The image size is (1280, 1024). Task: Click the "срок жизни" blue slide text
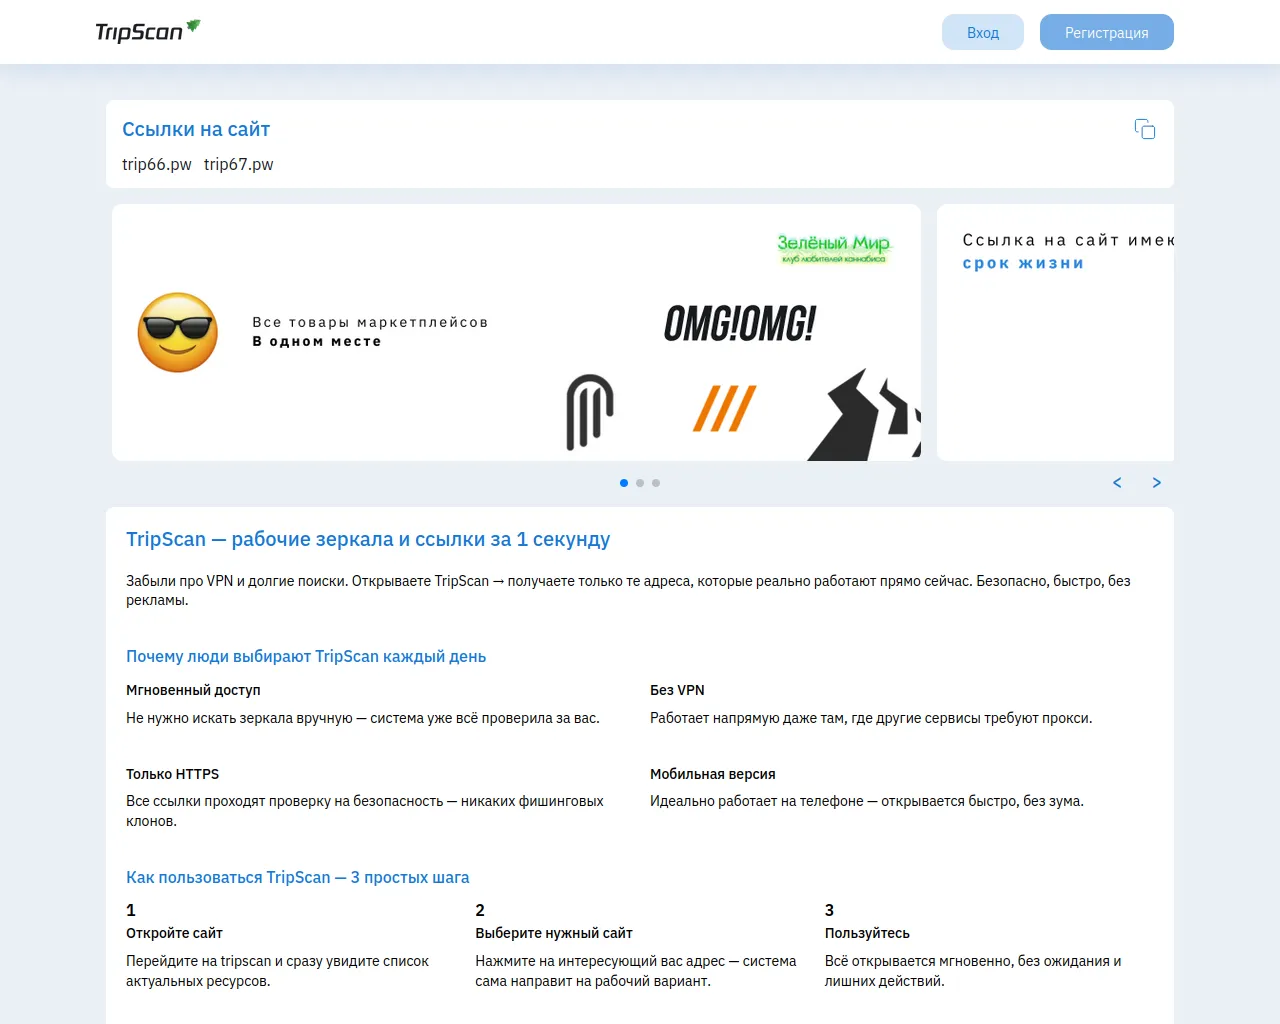point(1023,263)
